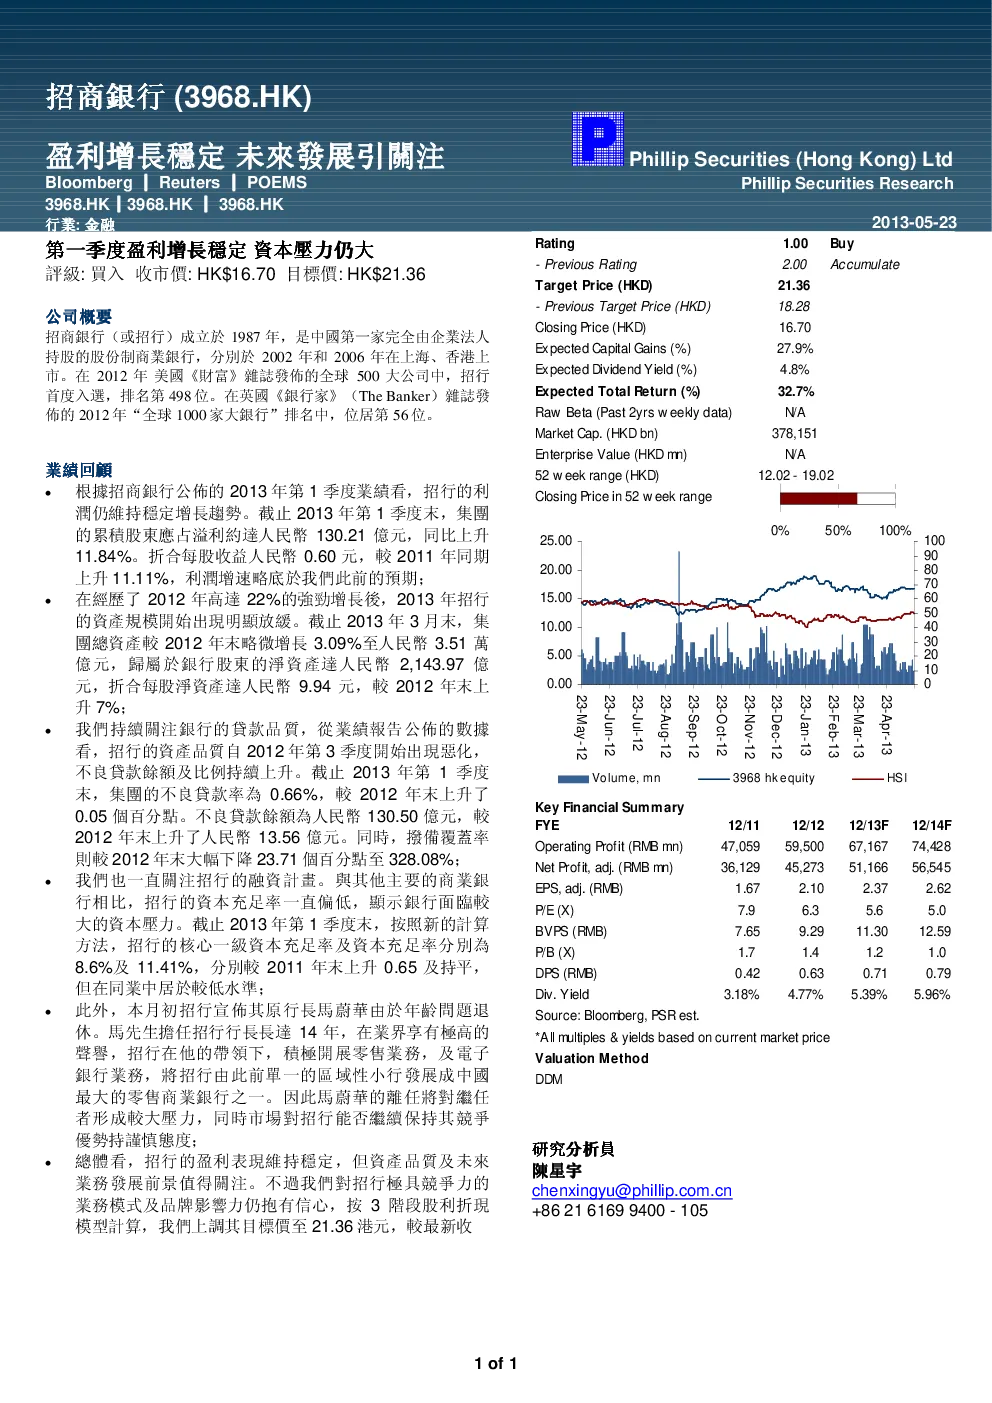
Task: Click Closing Price value 16.70
Action: point(795,327)
